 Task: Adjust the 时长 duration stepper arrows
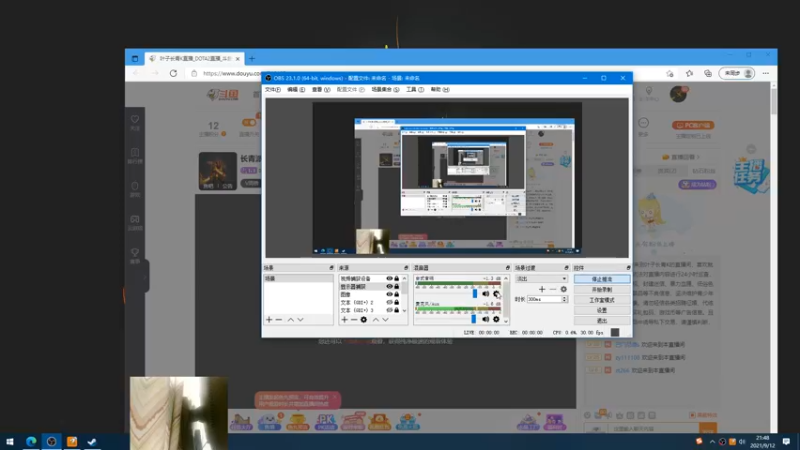(564, 299)
